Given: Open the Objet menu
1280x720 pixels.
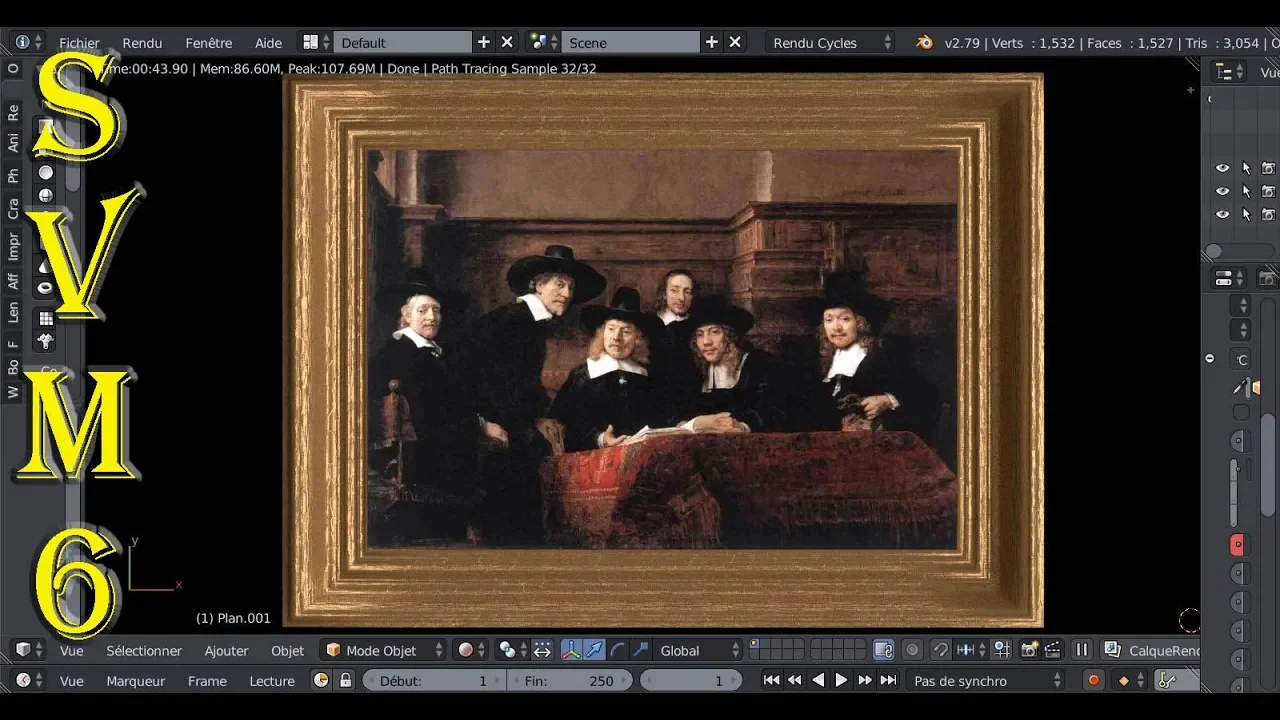Looking at the screenshot, I should click(287, 651).
